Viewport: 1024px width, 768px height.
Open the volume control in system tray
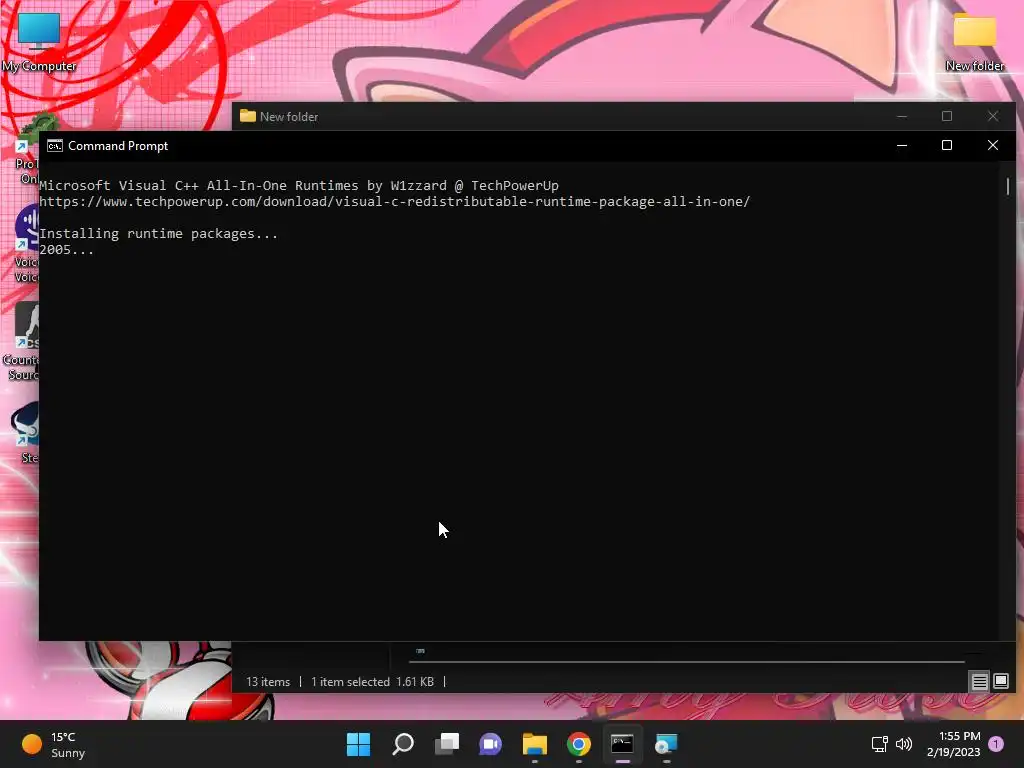click(x=904, y=744)
